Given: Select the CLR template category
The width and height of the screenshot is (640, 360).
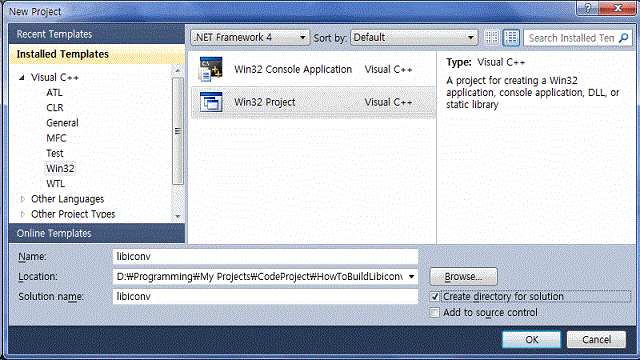Looking at the screenshot, I should click(x=55, y=108).
